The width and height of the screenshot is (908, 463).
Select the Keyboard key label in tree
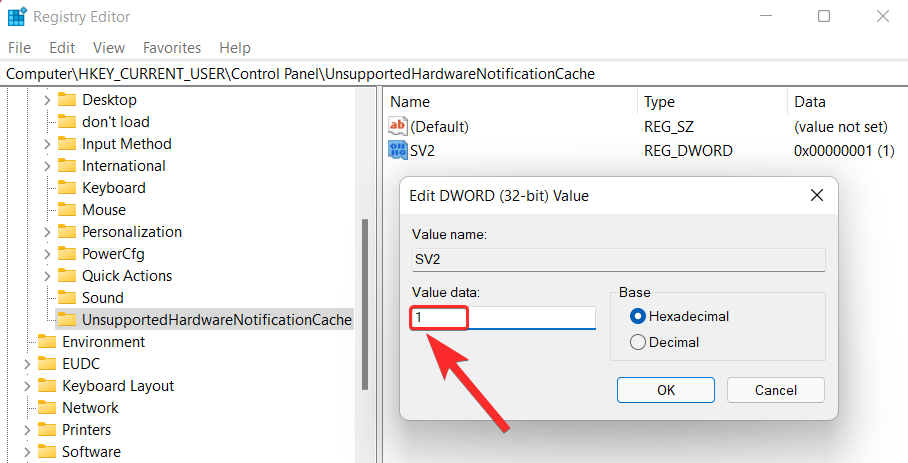tap(114, 188)
